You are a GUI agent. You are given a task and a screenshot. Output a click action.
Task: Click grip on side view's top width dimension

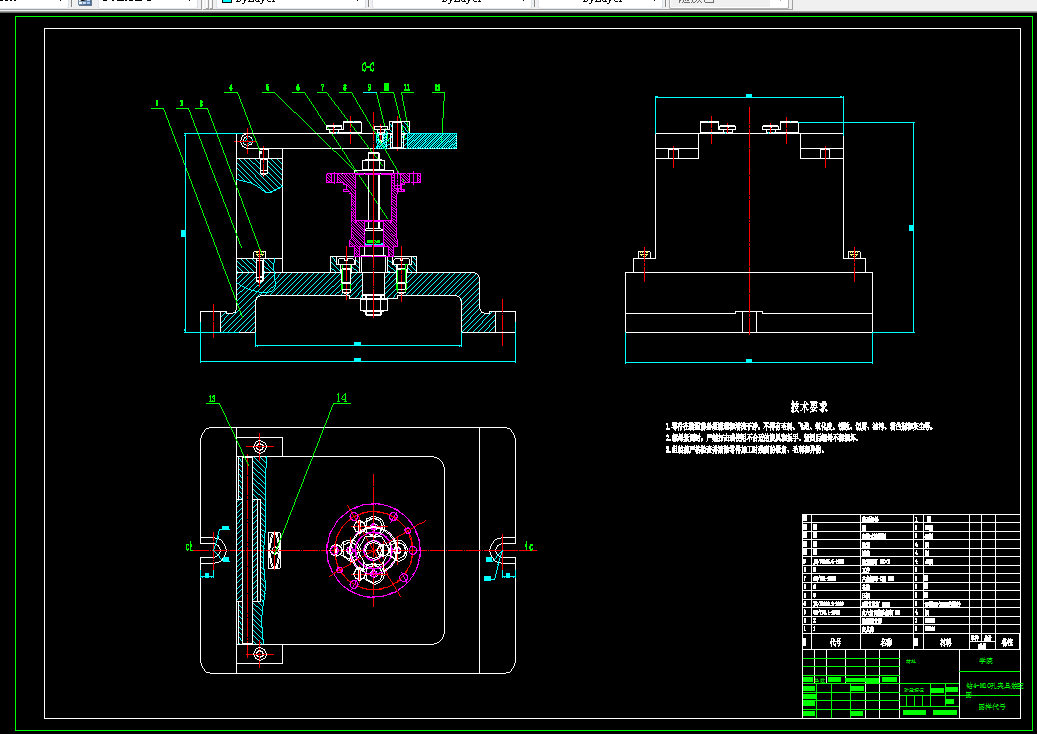(749, 97)
